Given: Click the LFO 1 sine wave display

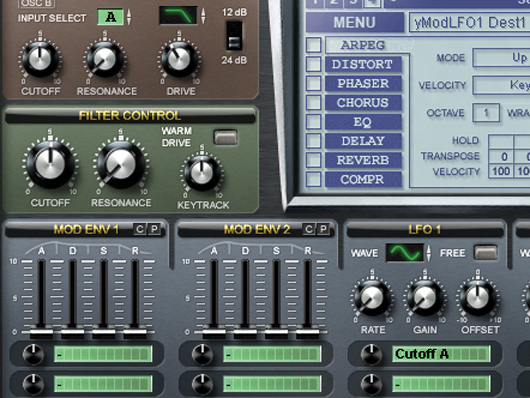Looking at the screenshot, I should (405, 253).
